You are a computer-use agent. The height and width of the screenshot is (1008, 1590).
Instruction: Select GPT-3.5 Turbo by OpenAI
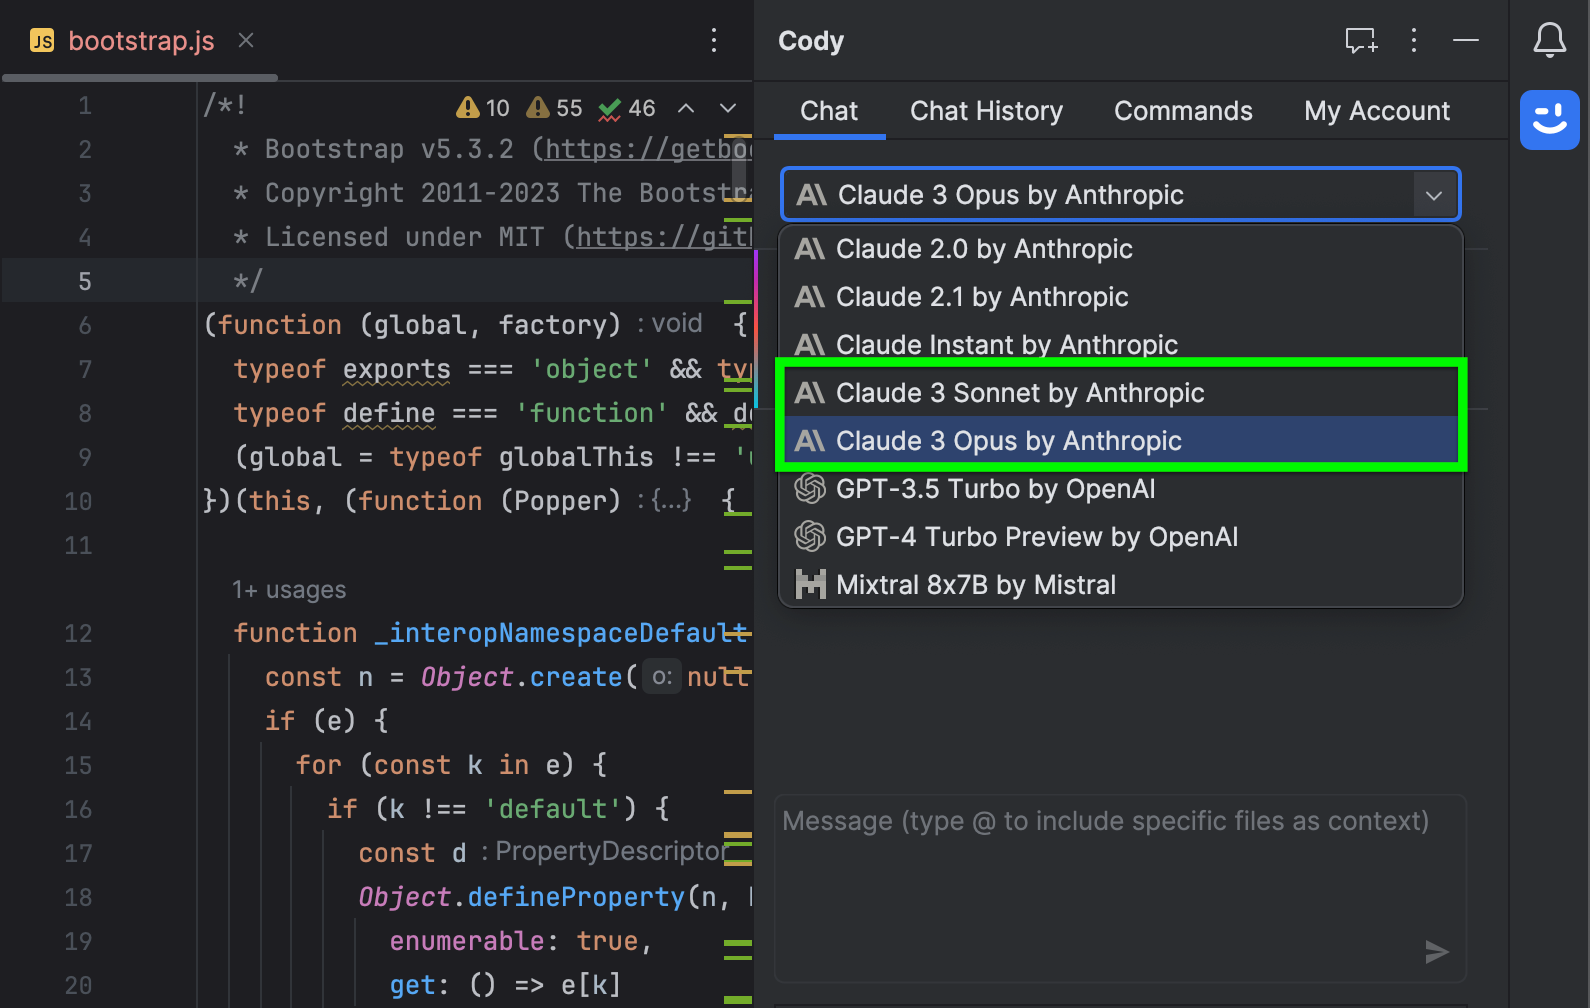click(x=1120, y=489)
